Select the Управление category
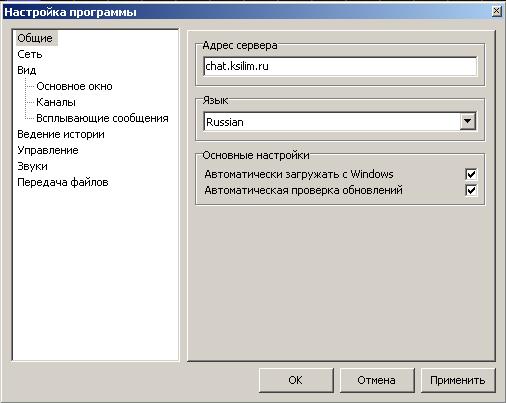 tap(48, 150)
